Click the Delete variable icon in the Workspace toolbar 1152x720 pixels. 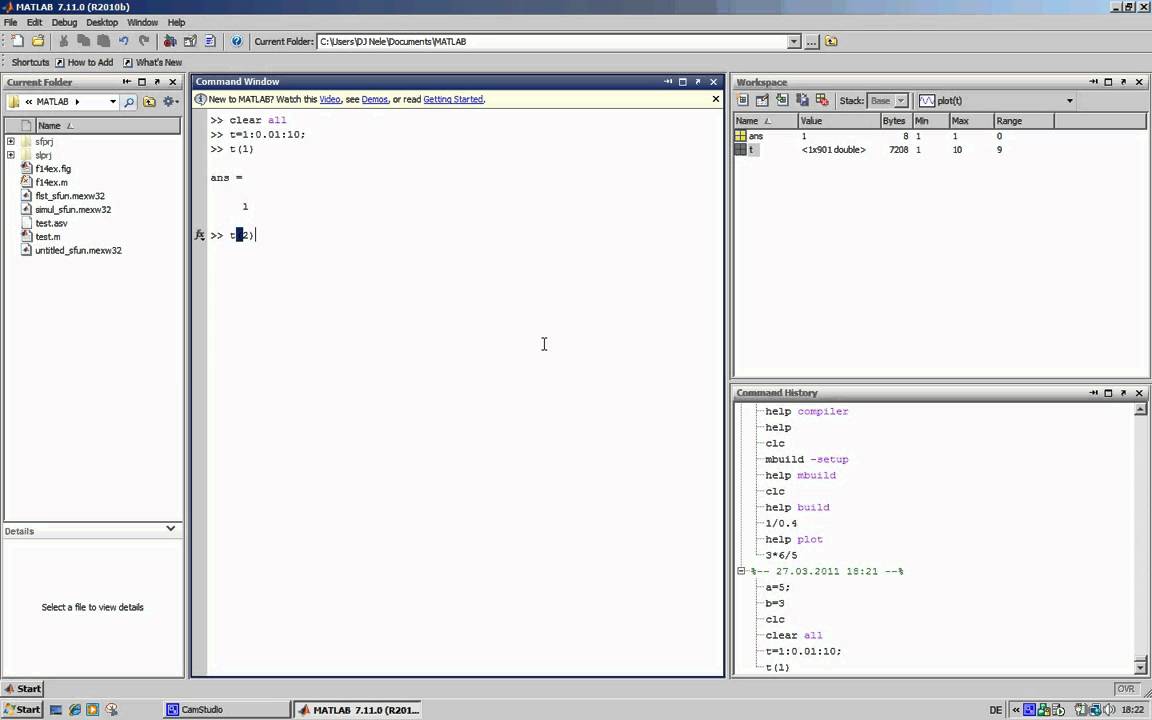click(x=822, y=100)
